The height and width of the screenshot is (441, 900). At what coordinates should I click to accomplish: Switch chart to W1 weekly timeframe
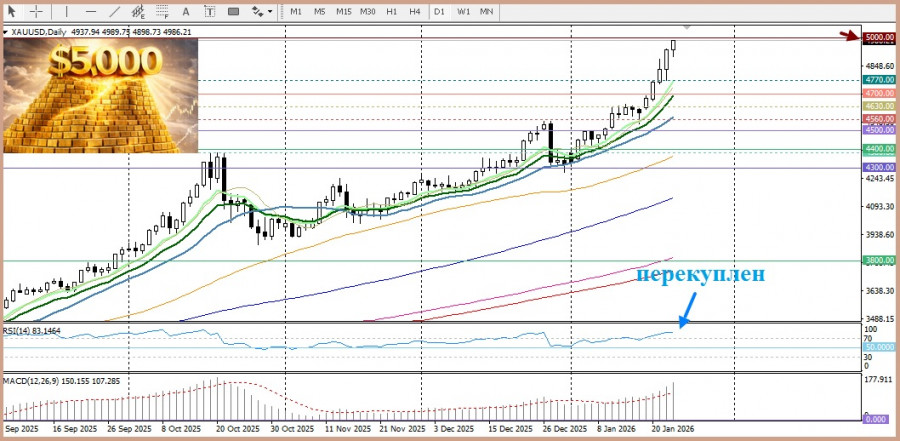pyautogui.click(x=464, y=11)
